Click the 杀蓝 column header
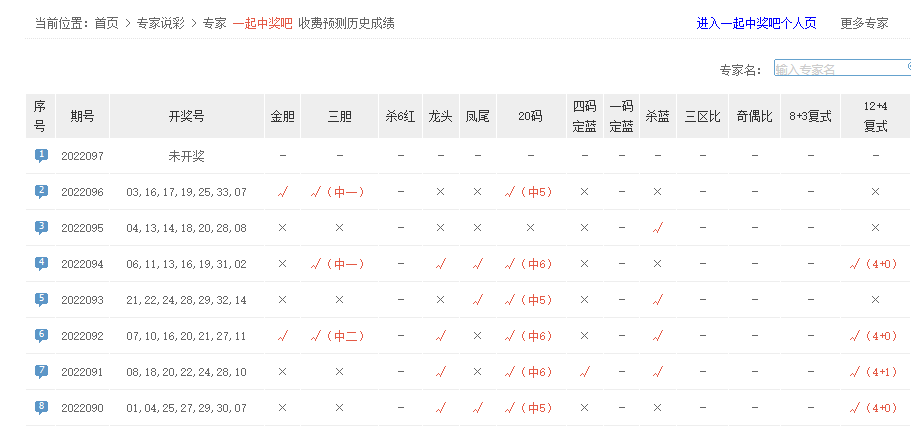The height and width of the screenshot is (428, 911). click(x=657, y=116)
